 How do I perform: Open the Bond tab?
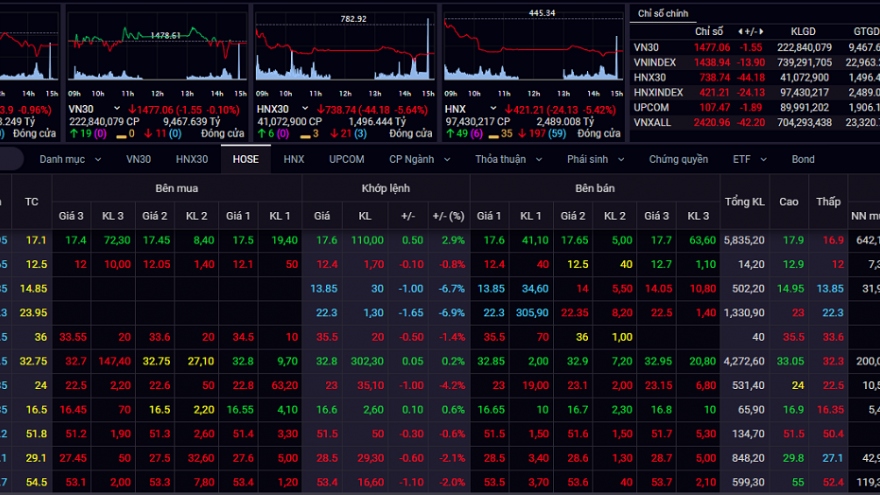pyautogui.click(x=803, y=159)
